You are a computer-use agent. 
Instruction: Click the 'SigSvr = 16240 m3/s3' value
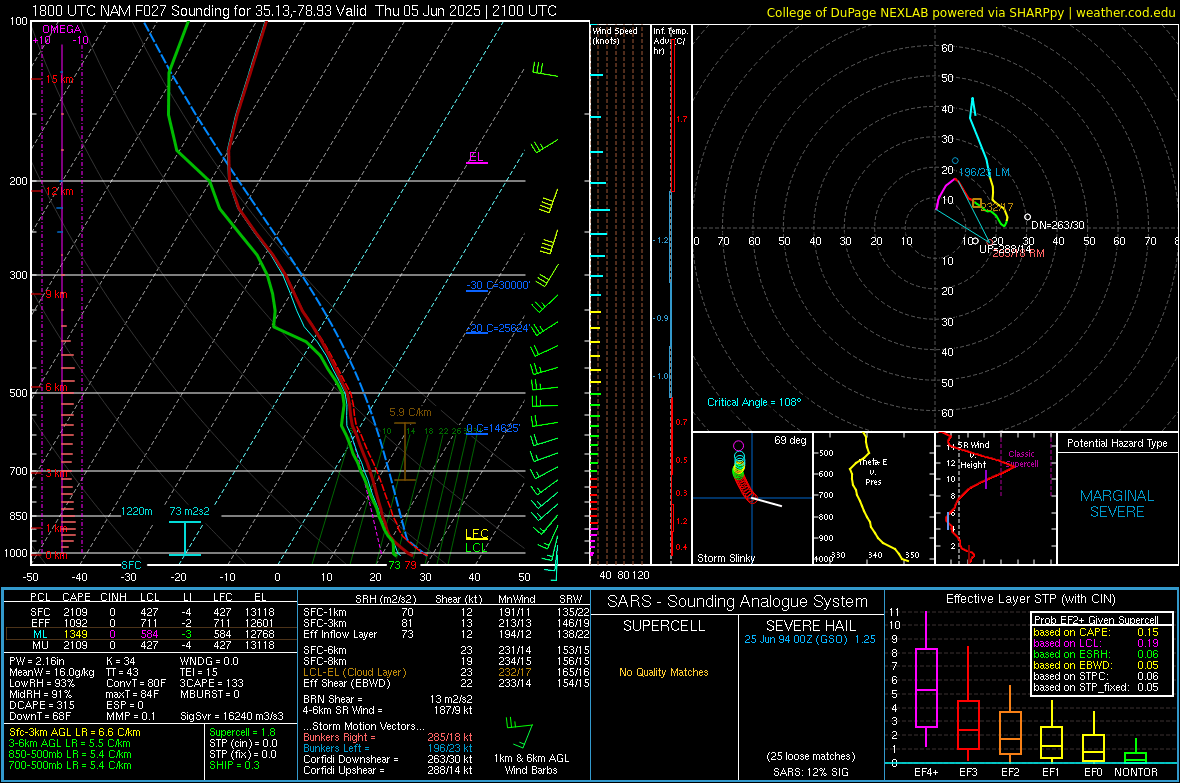232,716
